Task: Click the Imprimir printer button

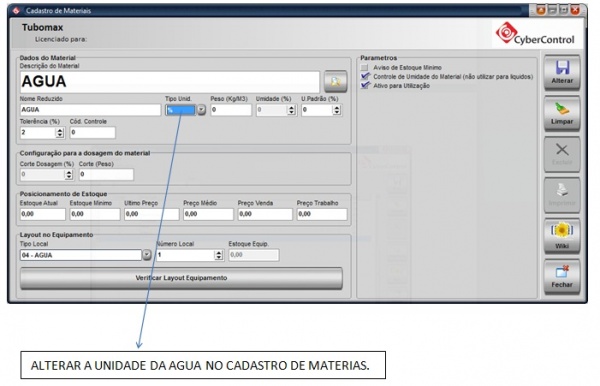Action: pos(562,195)
